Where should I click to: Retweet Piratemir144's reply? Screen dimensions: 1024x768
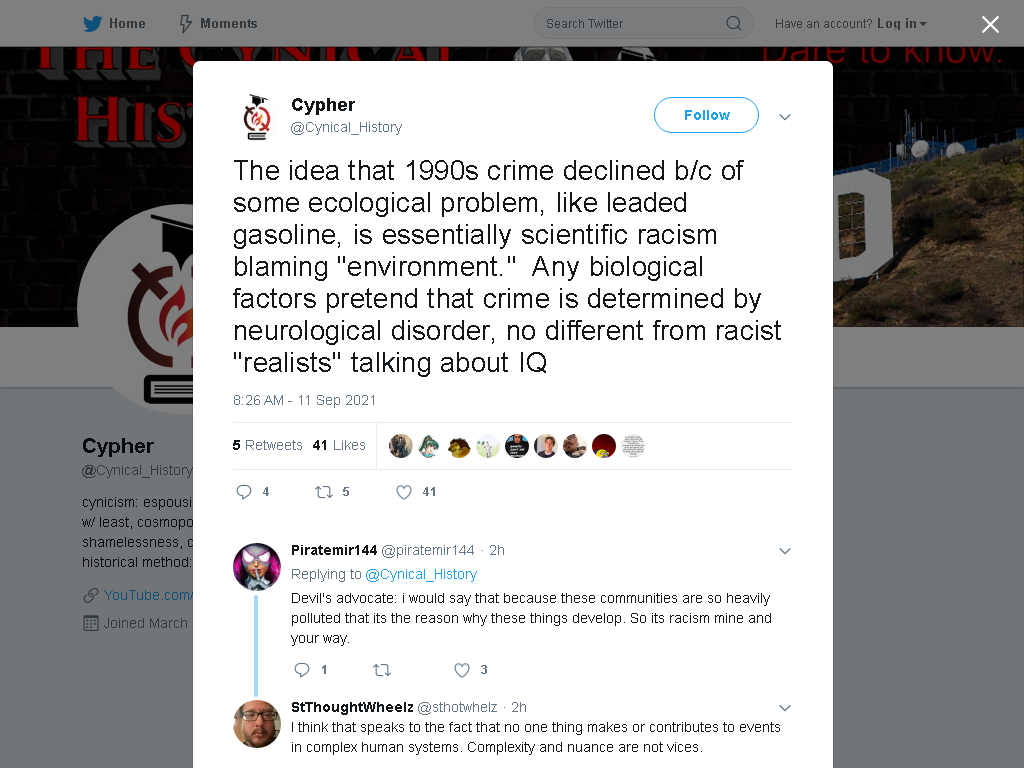(x=381, y=670)
